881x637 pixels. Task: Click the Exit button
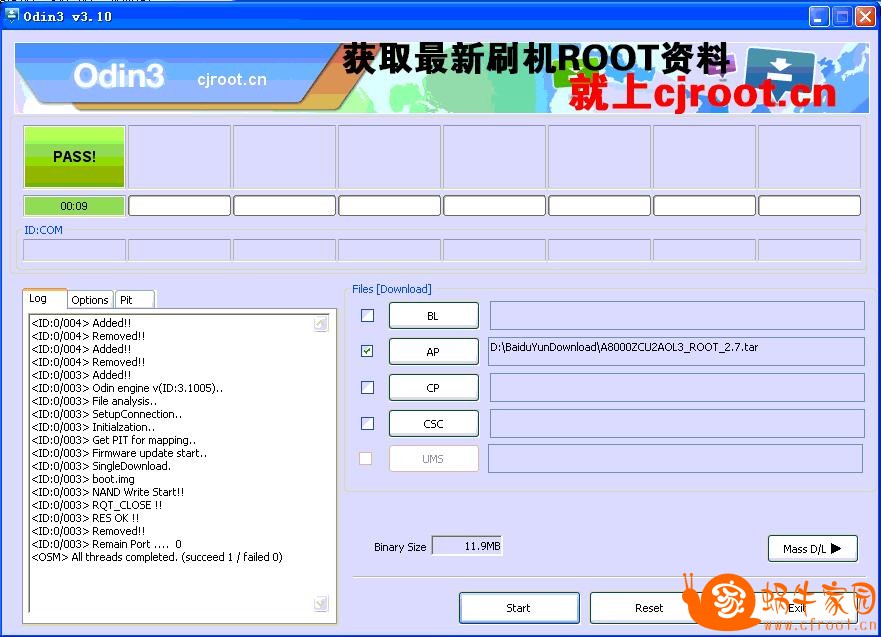tap(797, 608)
